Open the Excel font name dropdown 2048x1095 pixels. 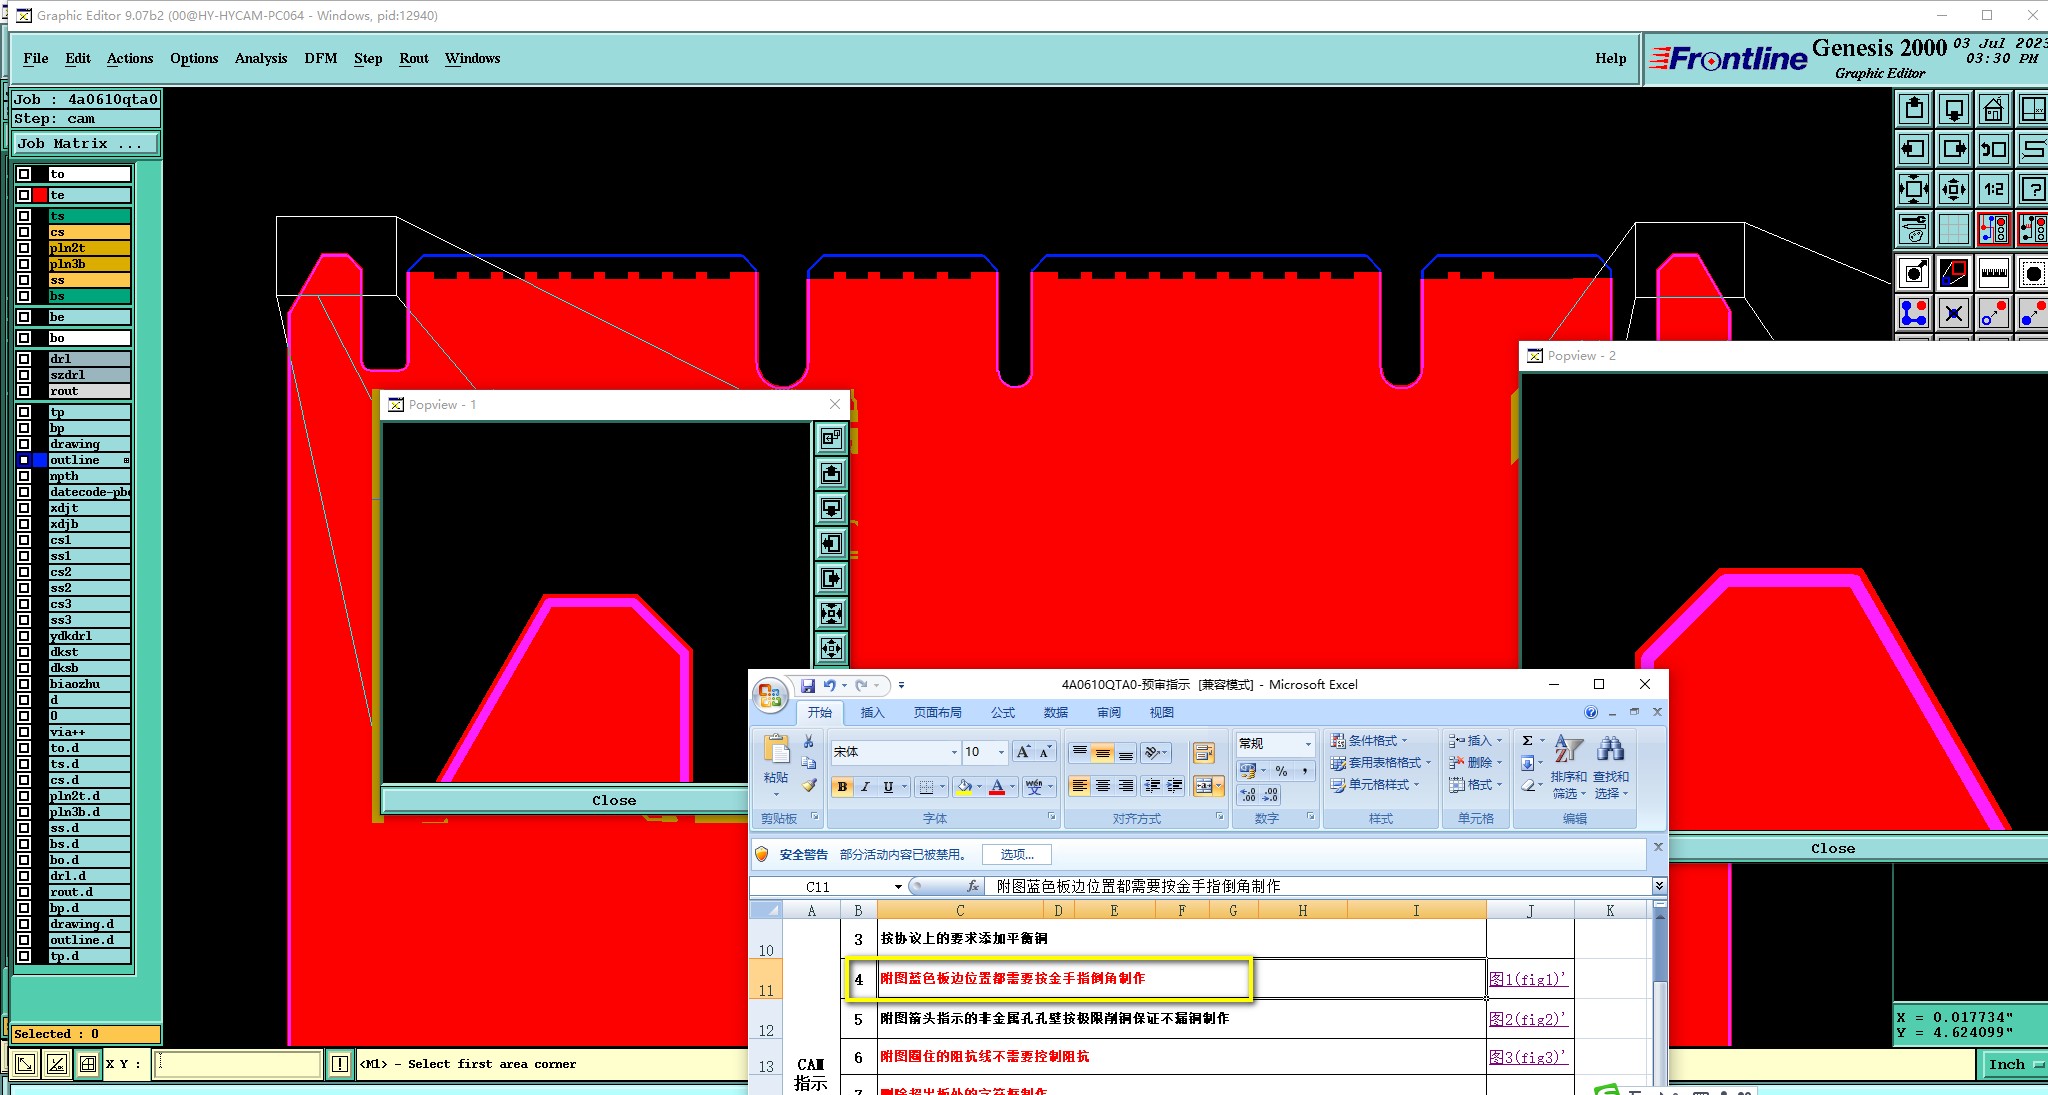tap(954, 752)
